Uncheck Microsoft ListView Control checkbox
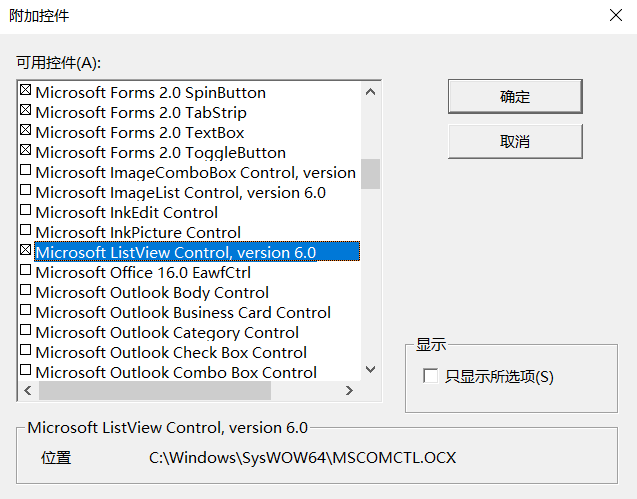Viewport: 637px width, 499px height. pyautogui.click(x=25, y=250)
